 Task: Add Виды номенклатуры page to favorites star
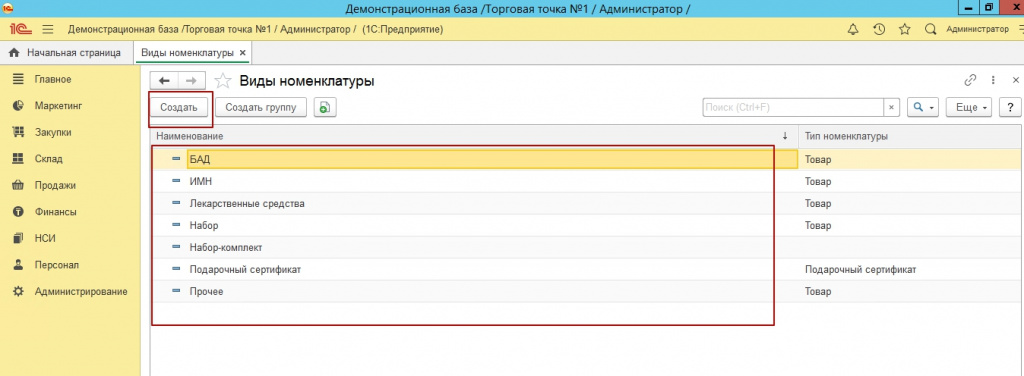click(x=223, y=81)
